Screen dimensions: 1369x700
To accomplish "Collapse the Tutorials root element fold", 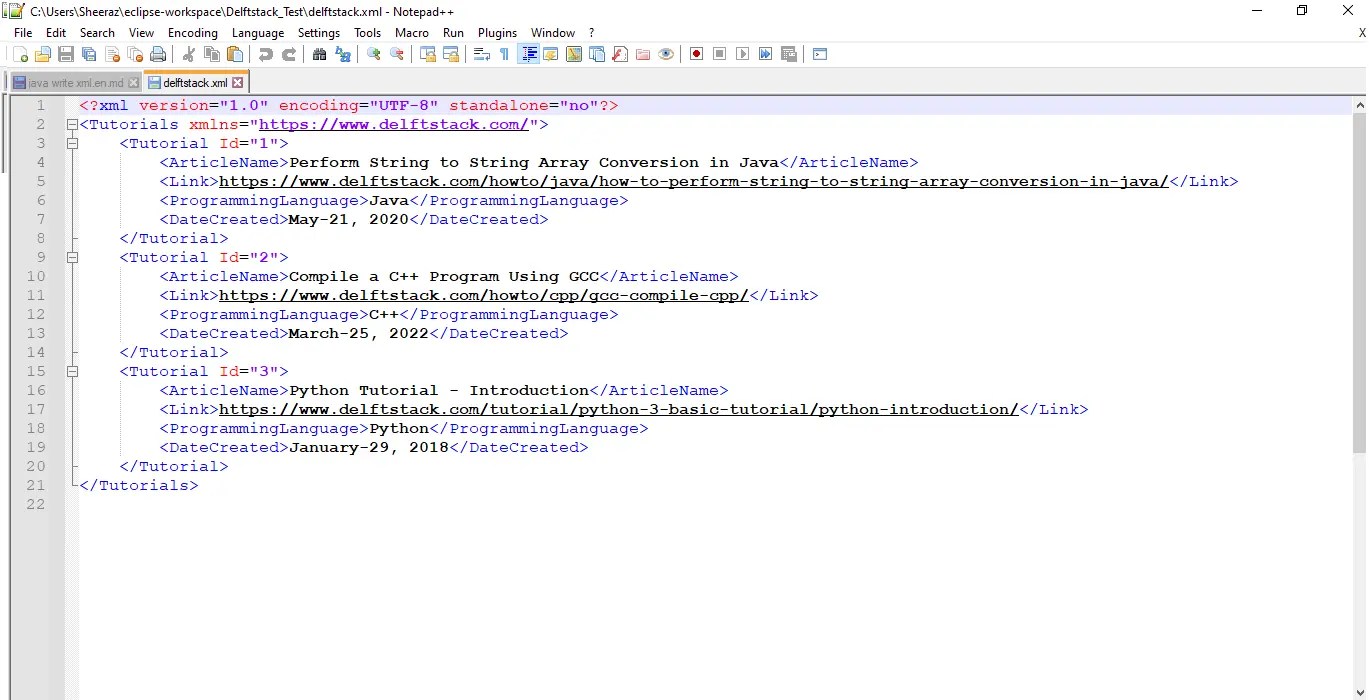I will [x=72, y=124].
